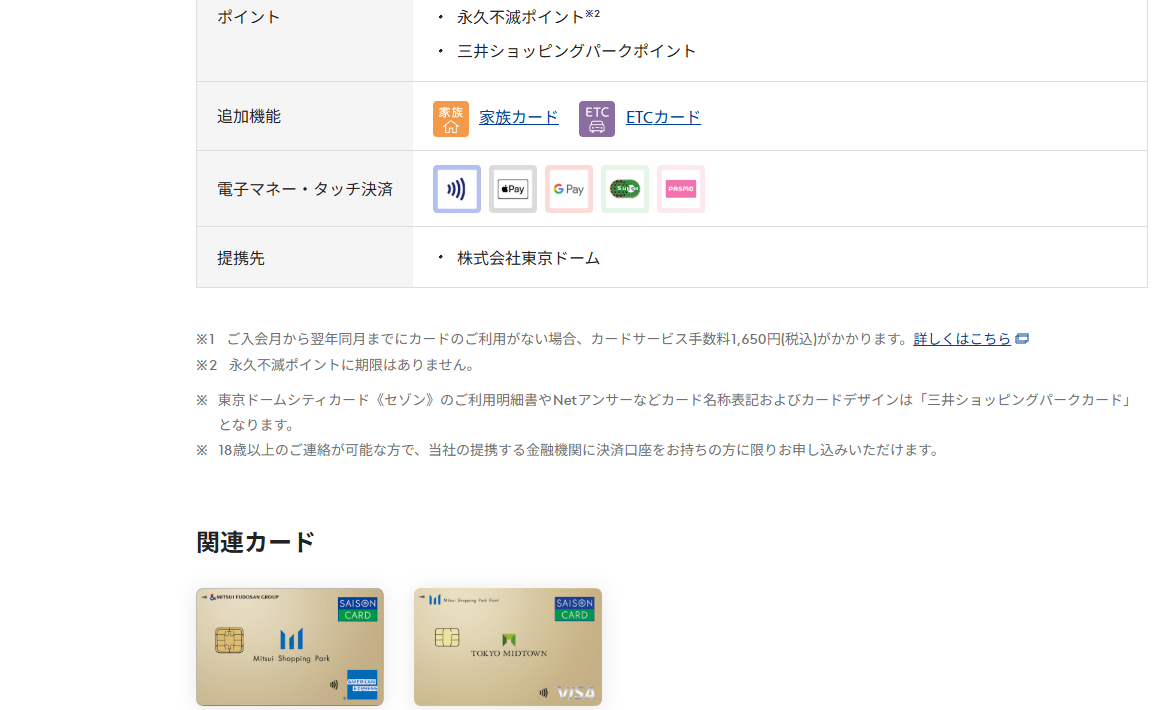Click the purple ETC card icon

tap(597, 119)
